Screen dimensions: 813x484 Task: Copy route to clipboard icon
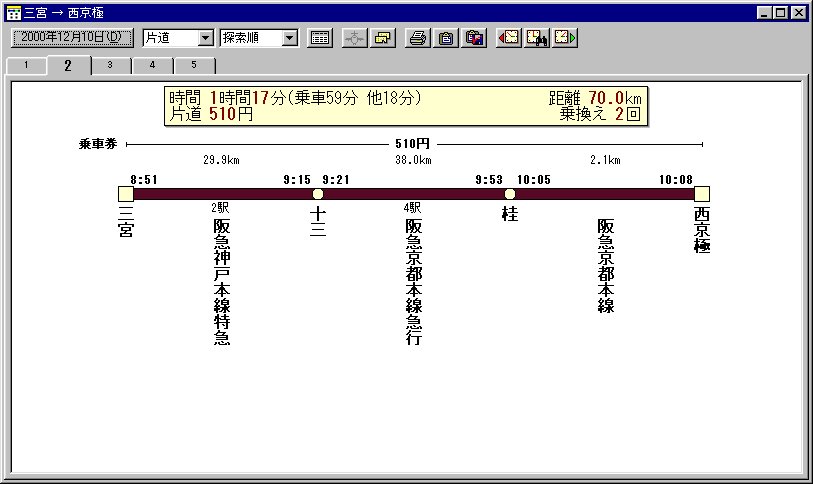(x=446, y=38)
